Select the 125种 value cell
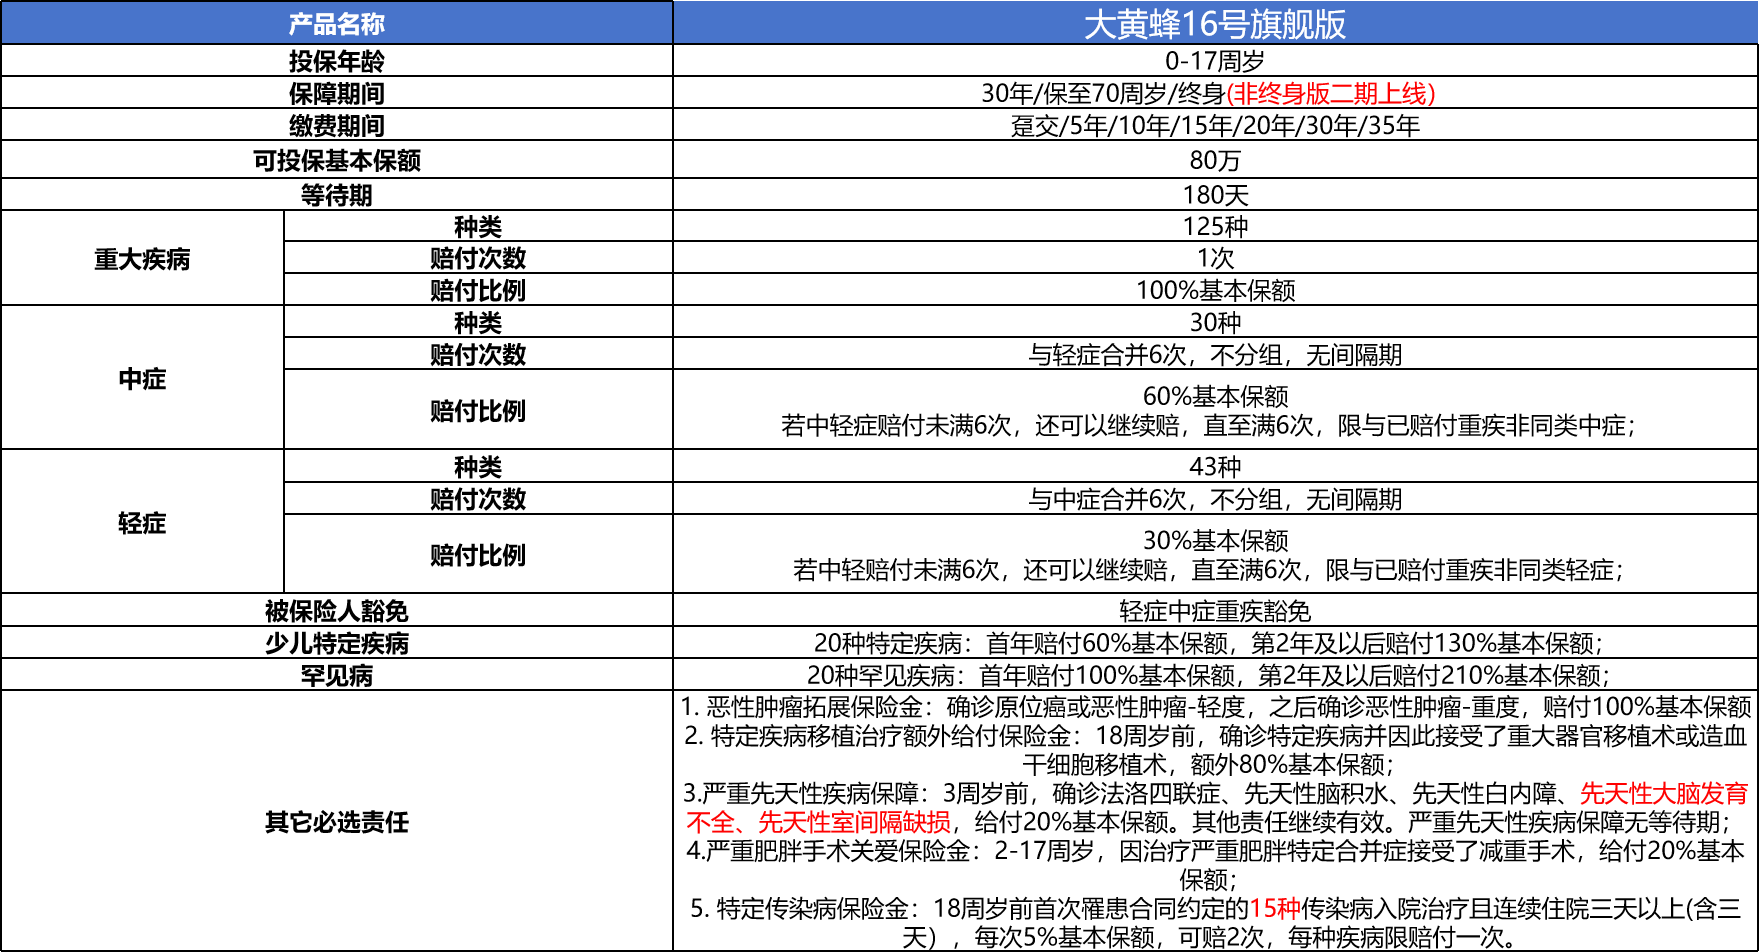This screenshot has height=952, width=1764. tap(1215, 227)
